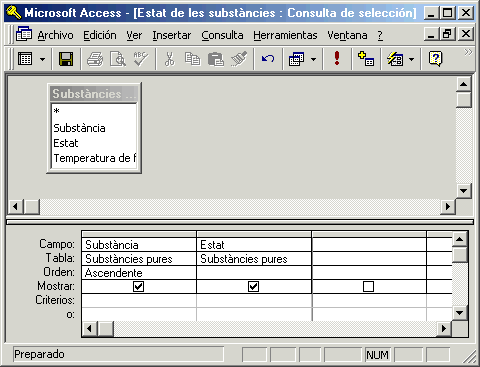Image resolution: width=480 pixels, height=367 pixels.
Task: Click the Campo cell containing Substància
Action: point(139,245)
